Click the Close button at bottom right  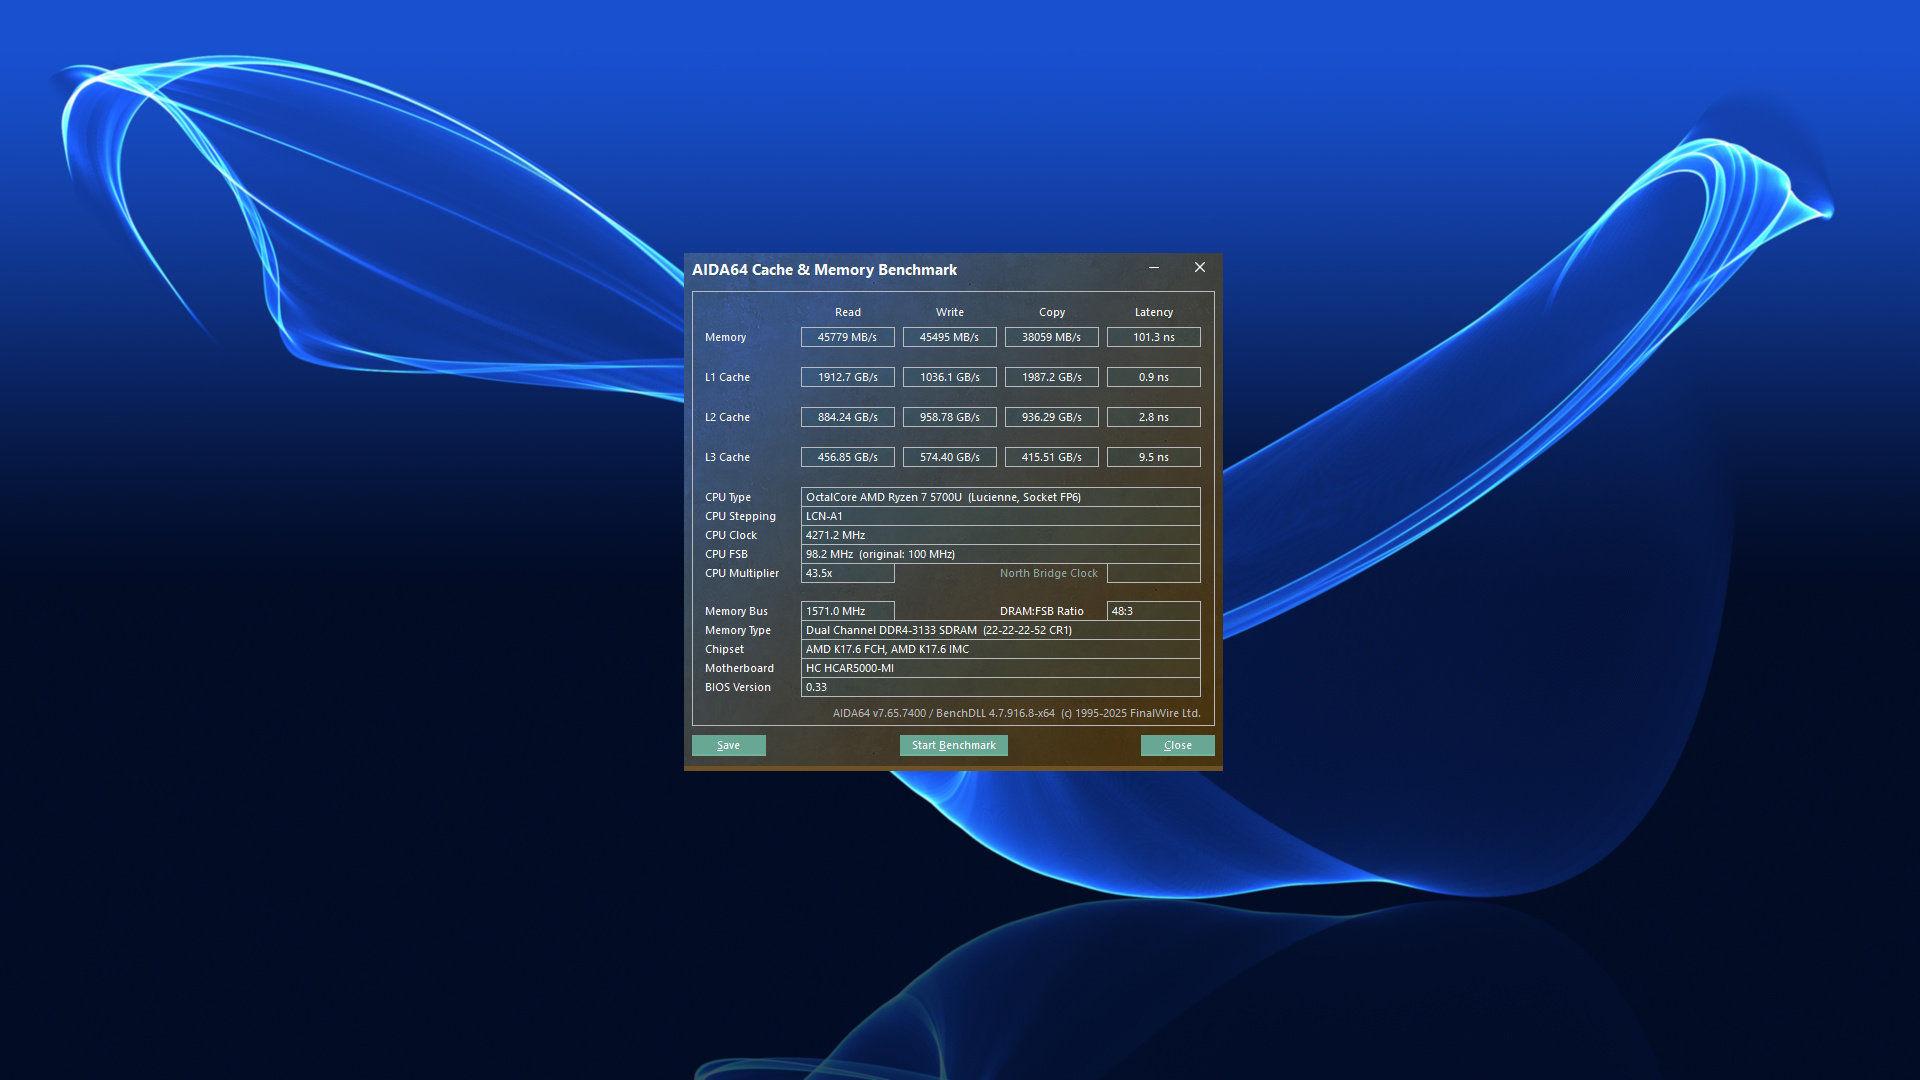[x=1177, y=745]
